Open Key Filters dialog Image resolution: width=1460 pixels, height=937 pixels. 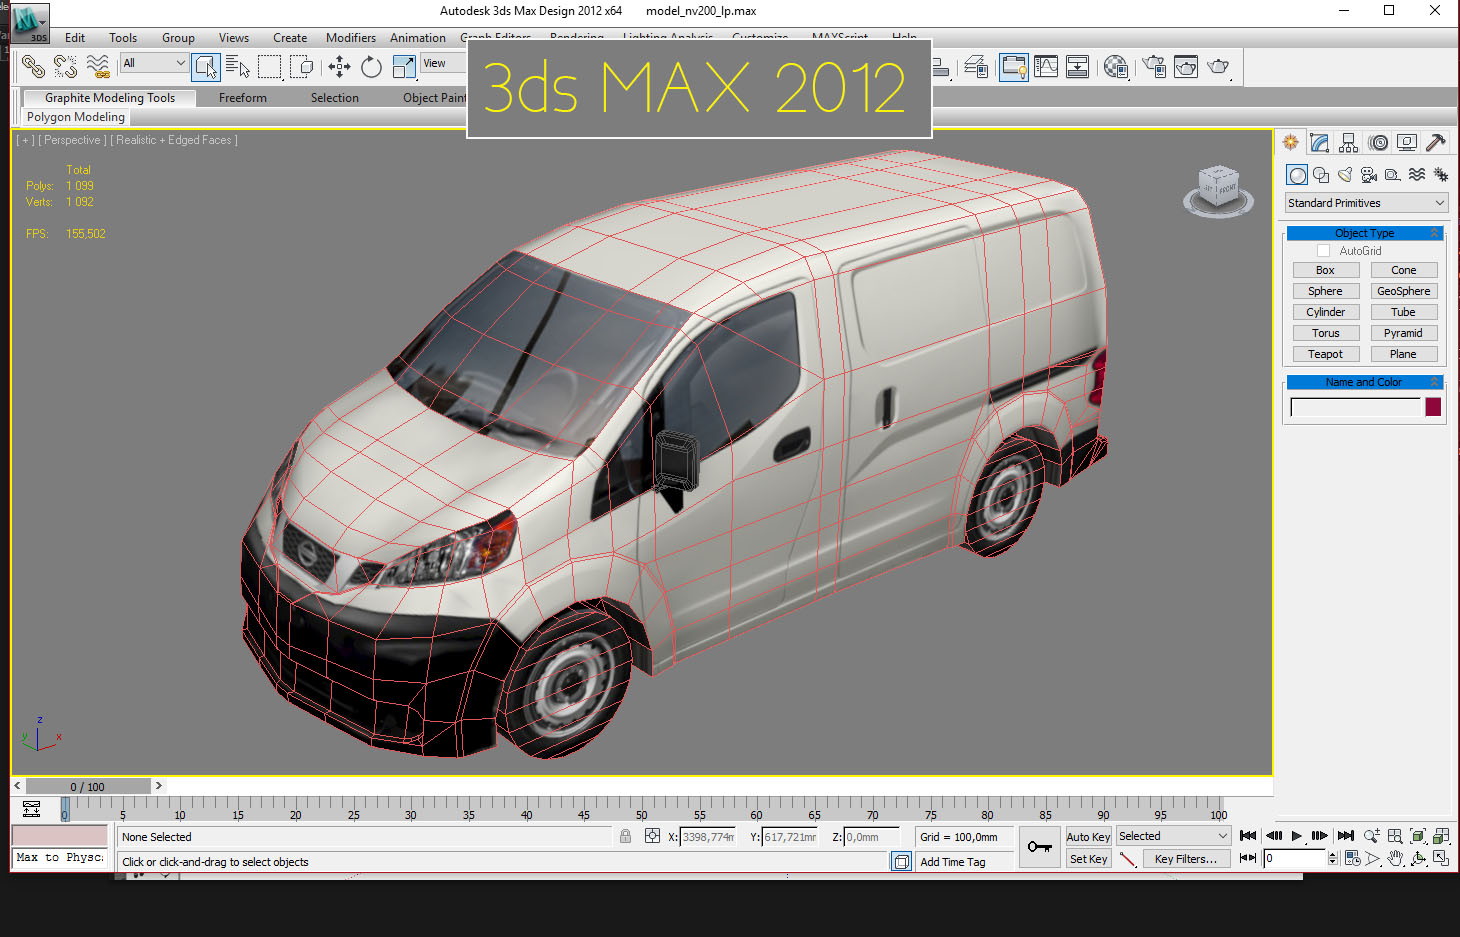pos(1185,859)
